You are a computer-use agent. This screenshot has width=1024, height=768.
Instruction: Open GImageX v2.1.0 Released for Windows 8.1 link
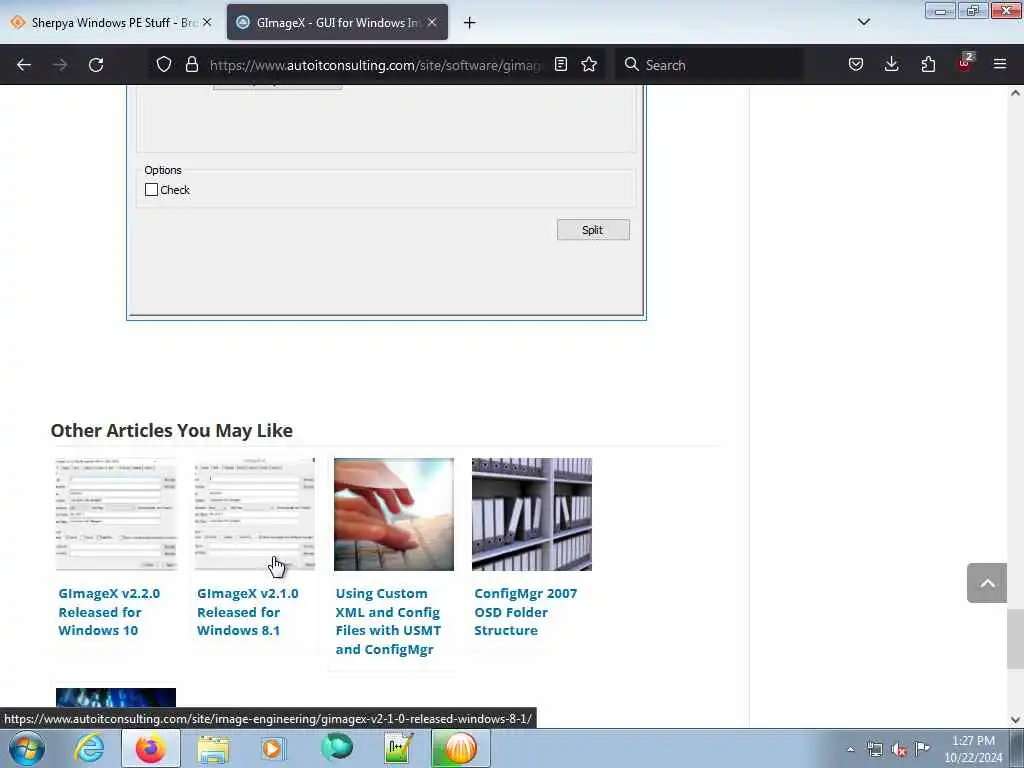(x=248, y=612)
